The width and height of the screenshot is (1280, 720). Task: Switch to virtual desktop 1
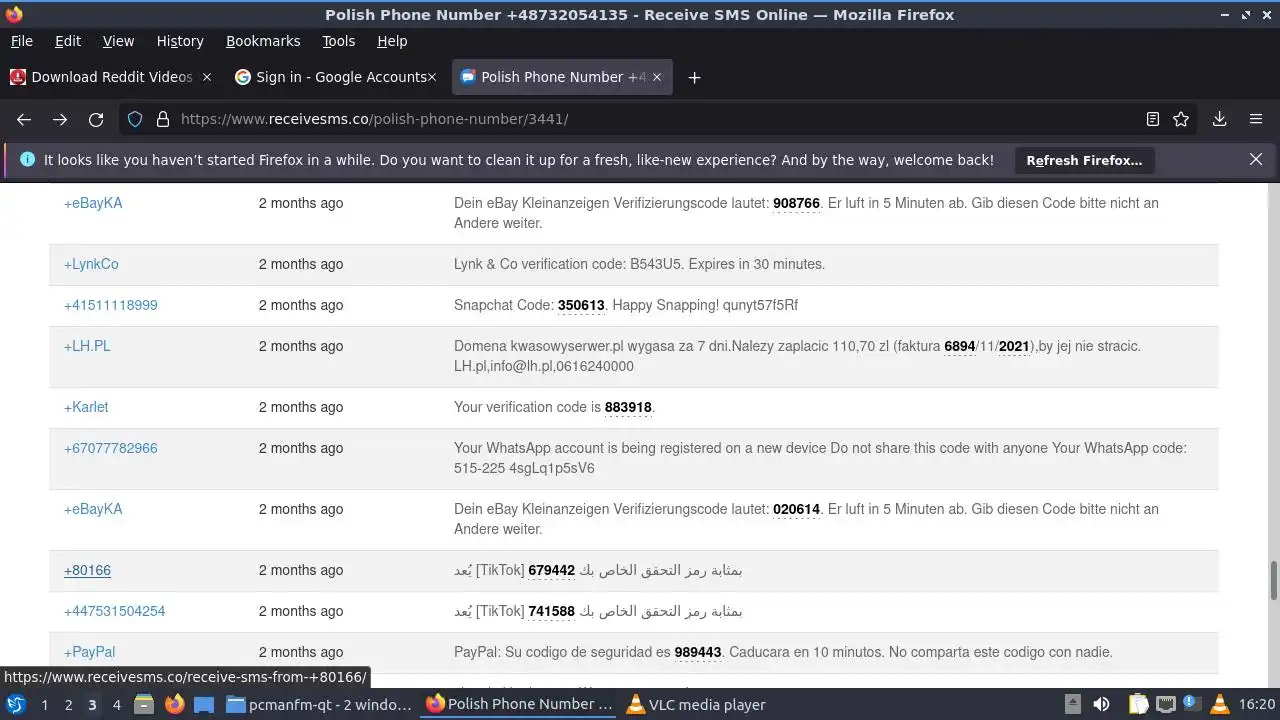point(44,704)
